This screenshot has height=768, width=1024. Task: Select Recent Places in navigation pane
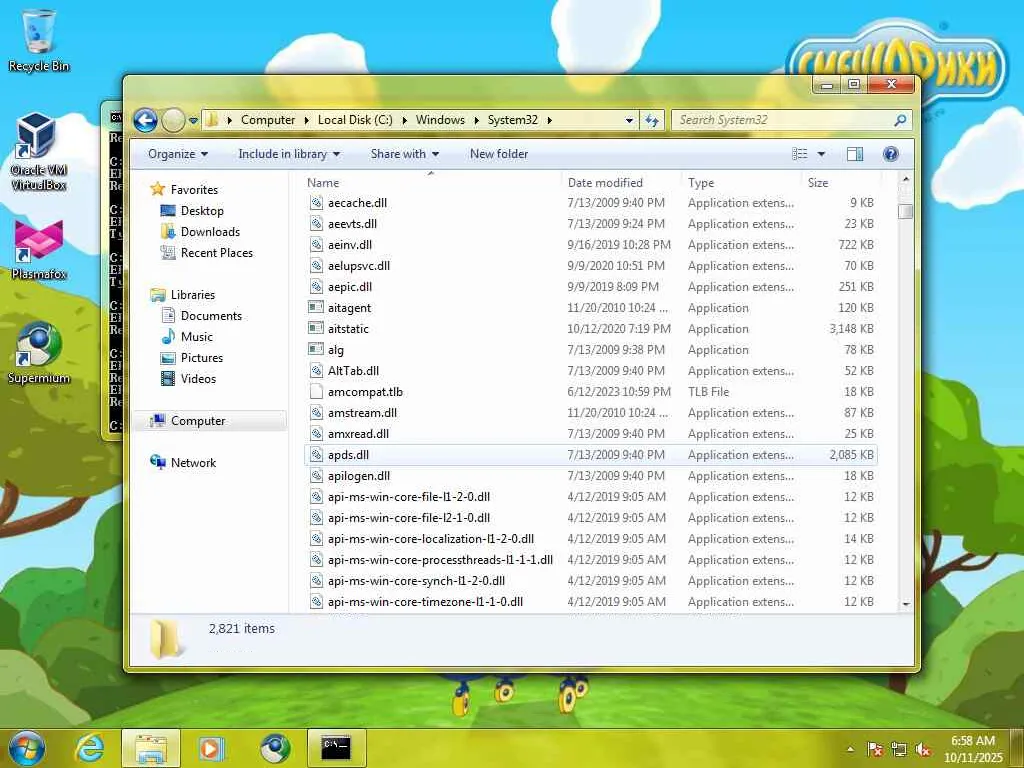(217, 253)
